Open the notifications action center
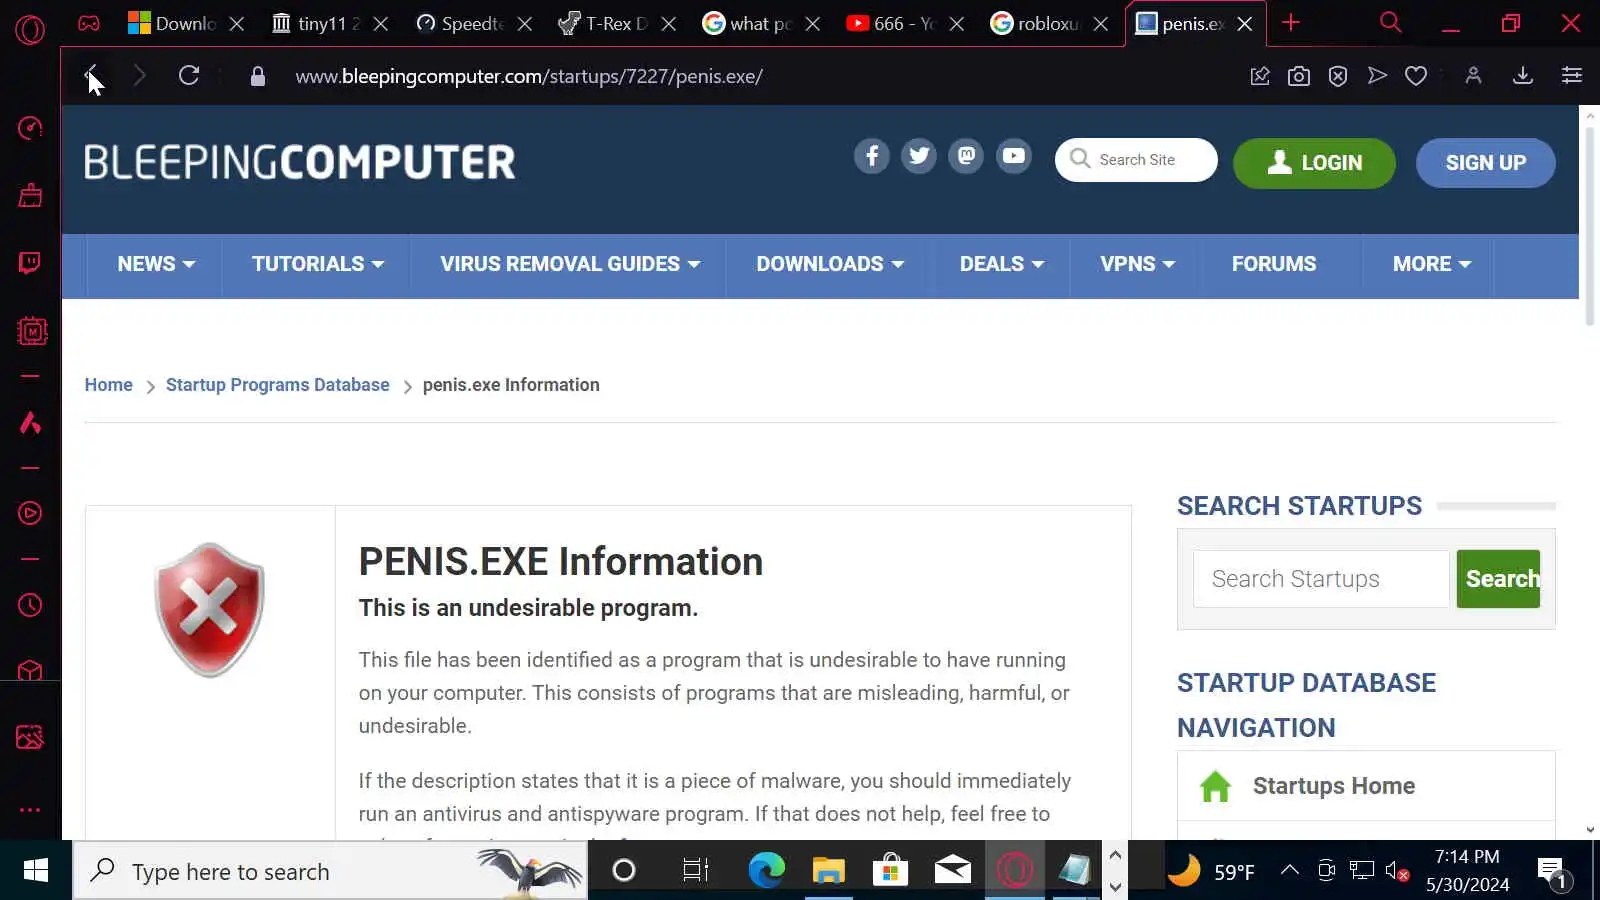The height and width of the screenshot is (900, 1600). [1552, 871]
